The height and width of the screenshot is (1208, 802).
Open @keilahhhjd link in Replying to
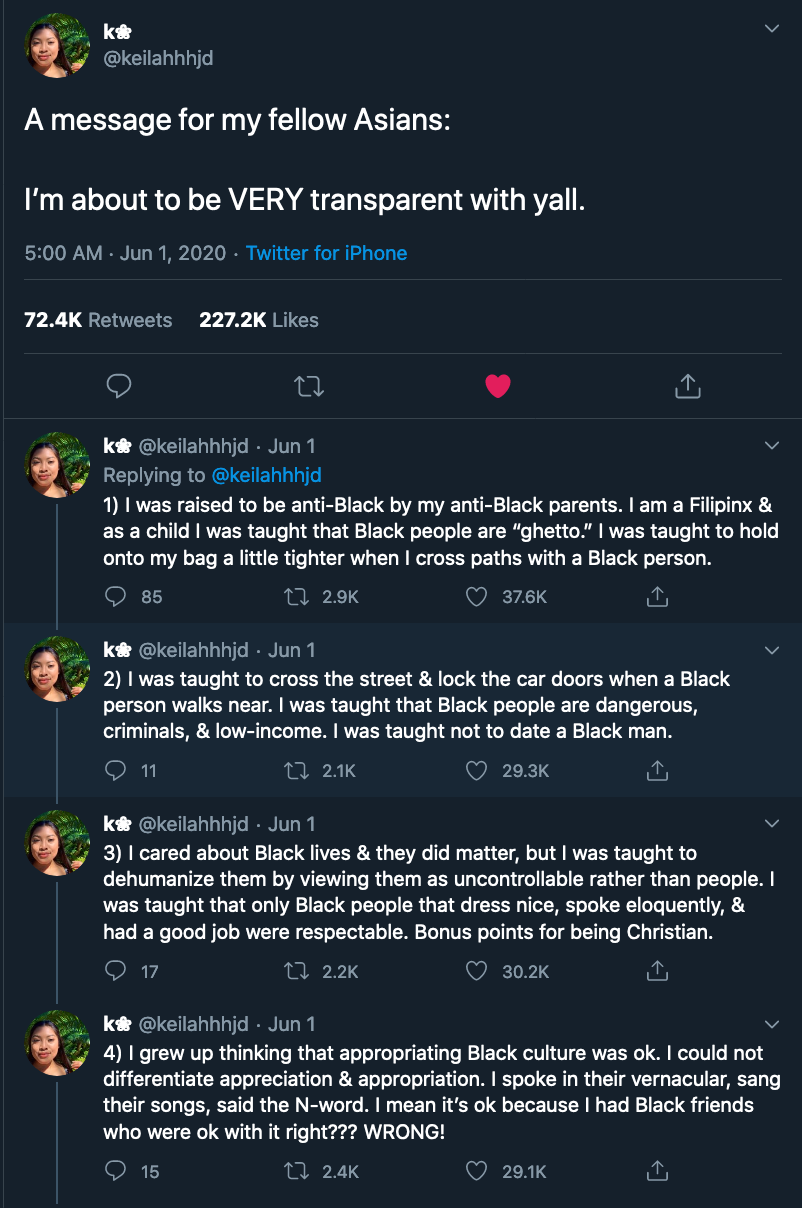pos(264,475)
